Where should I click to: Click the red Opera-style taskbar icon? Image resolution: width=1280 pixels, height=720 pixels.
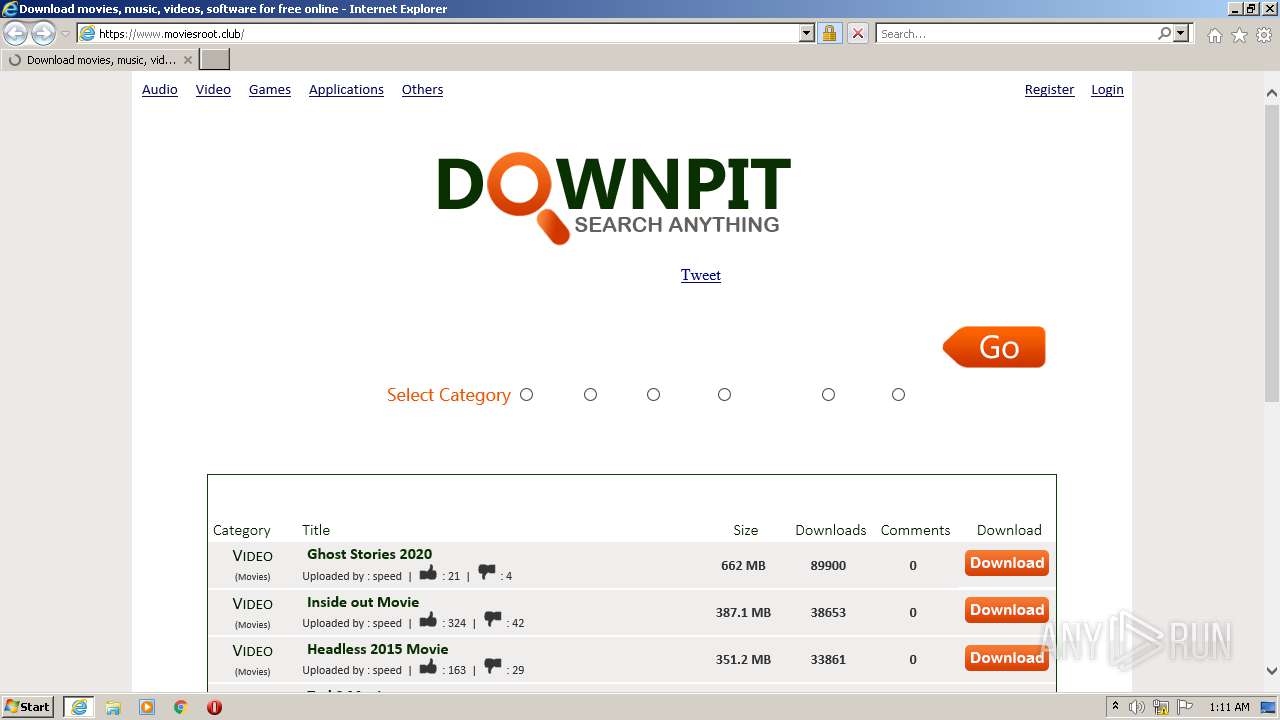point(214,707)
